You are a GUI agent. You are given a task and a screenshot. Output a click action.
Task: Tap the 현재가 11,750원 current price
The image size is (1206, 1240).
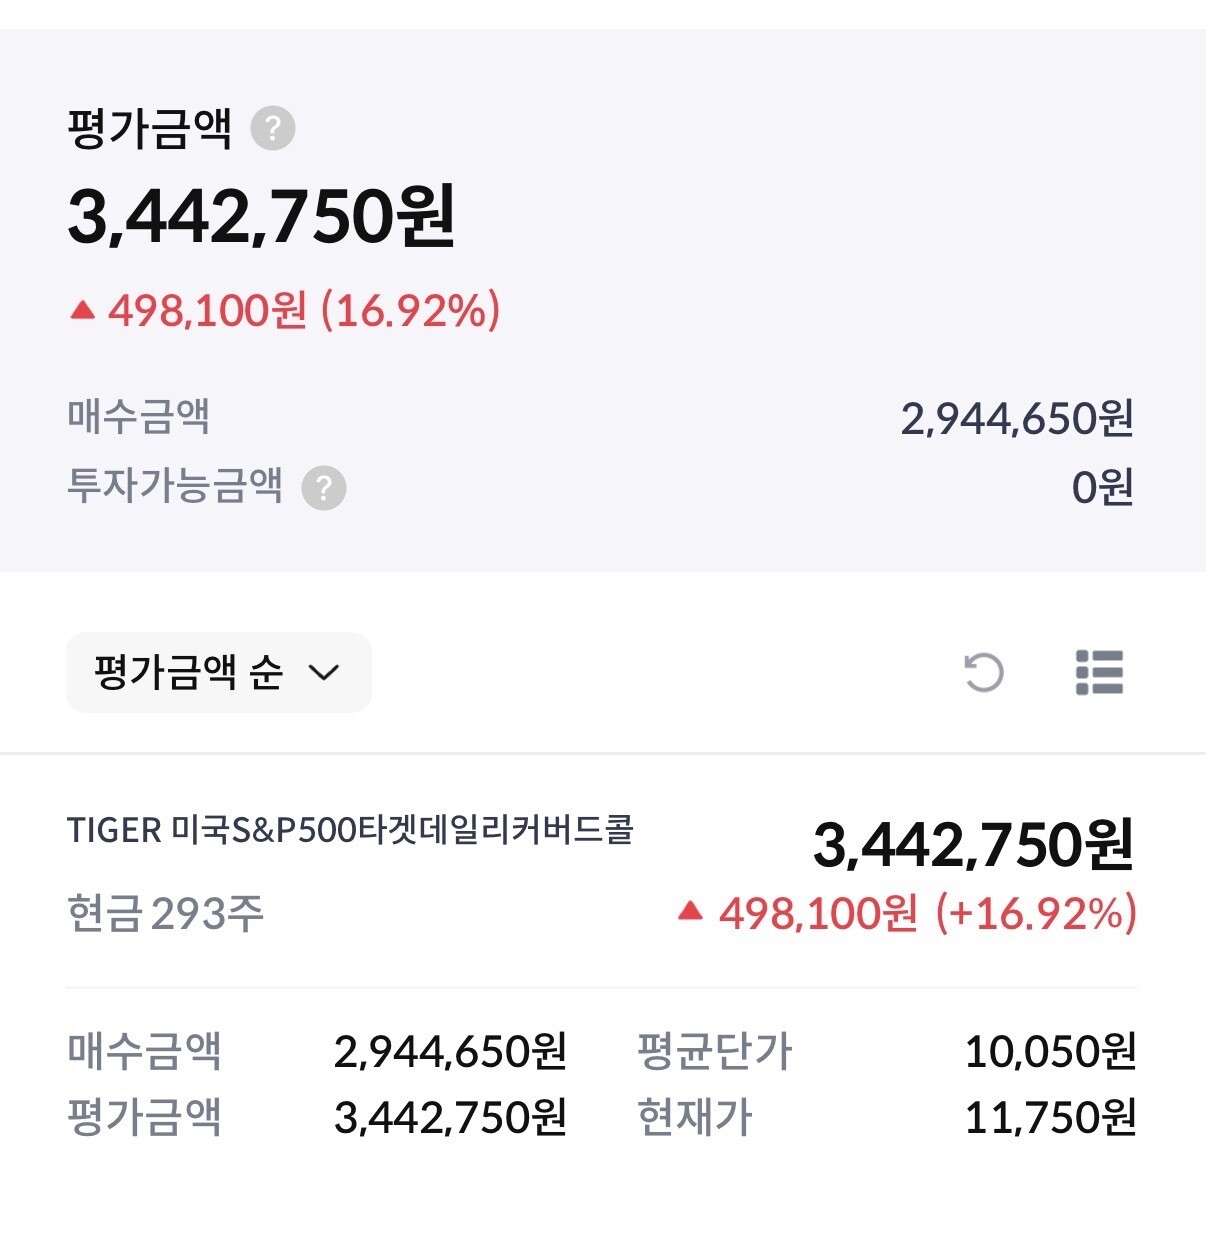click(x=1050, y=1117)
